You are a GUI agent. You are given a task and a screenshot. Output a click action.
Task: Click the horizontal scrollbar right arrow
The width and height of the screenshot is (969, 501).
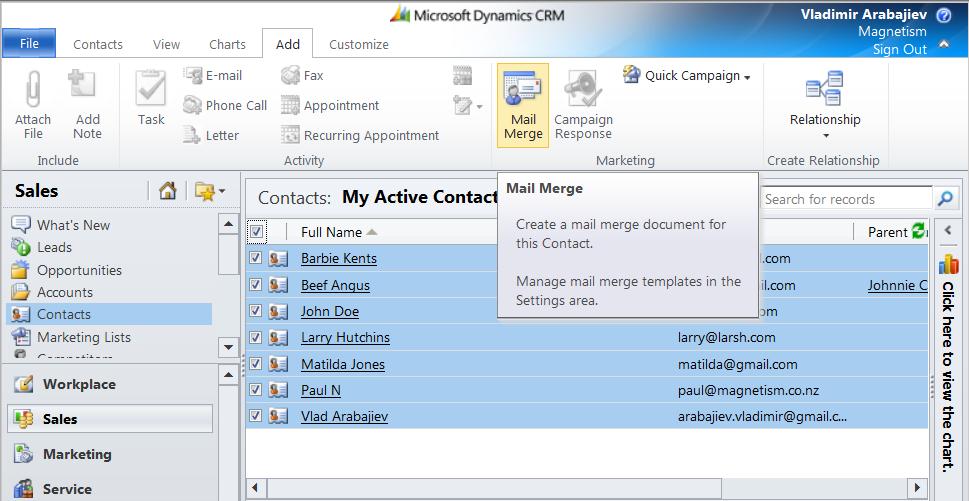coord(917,487)
